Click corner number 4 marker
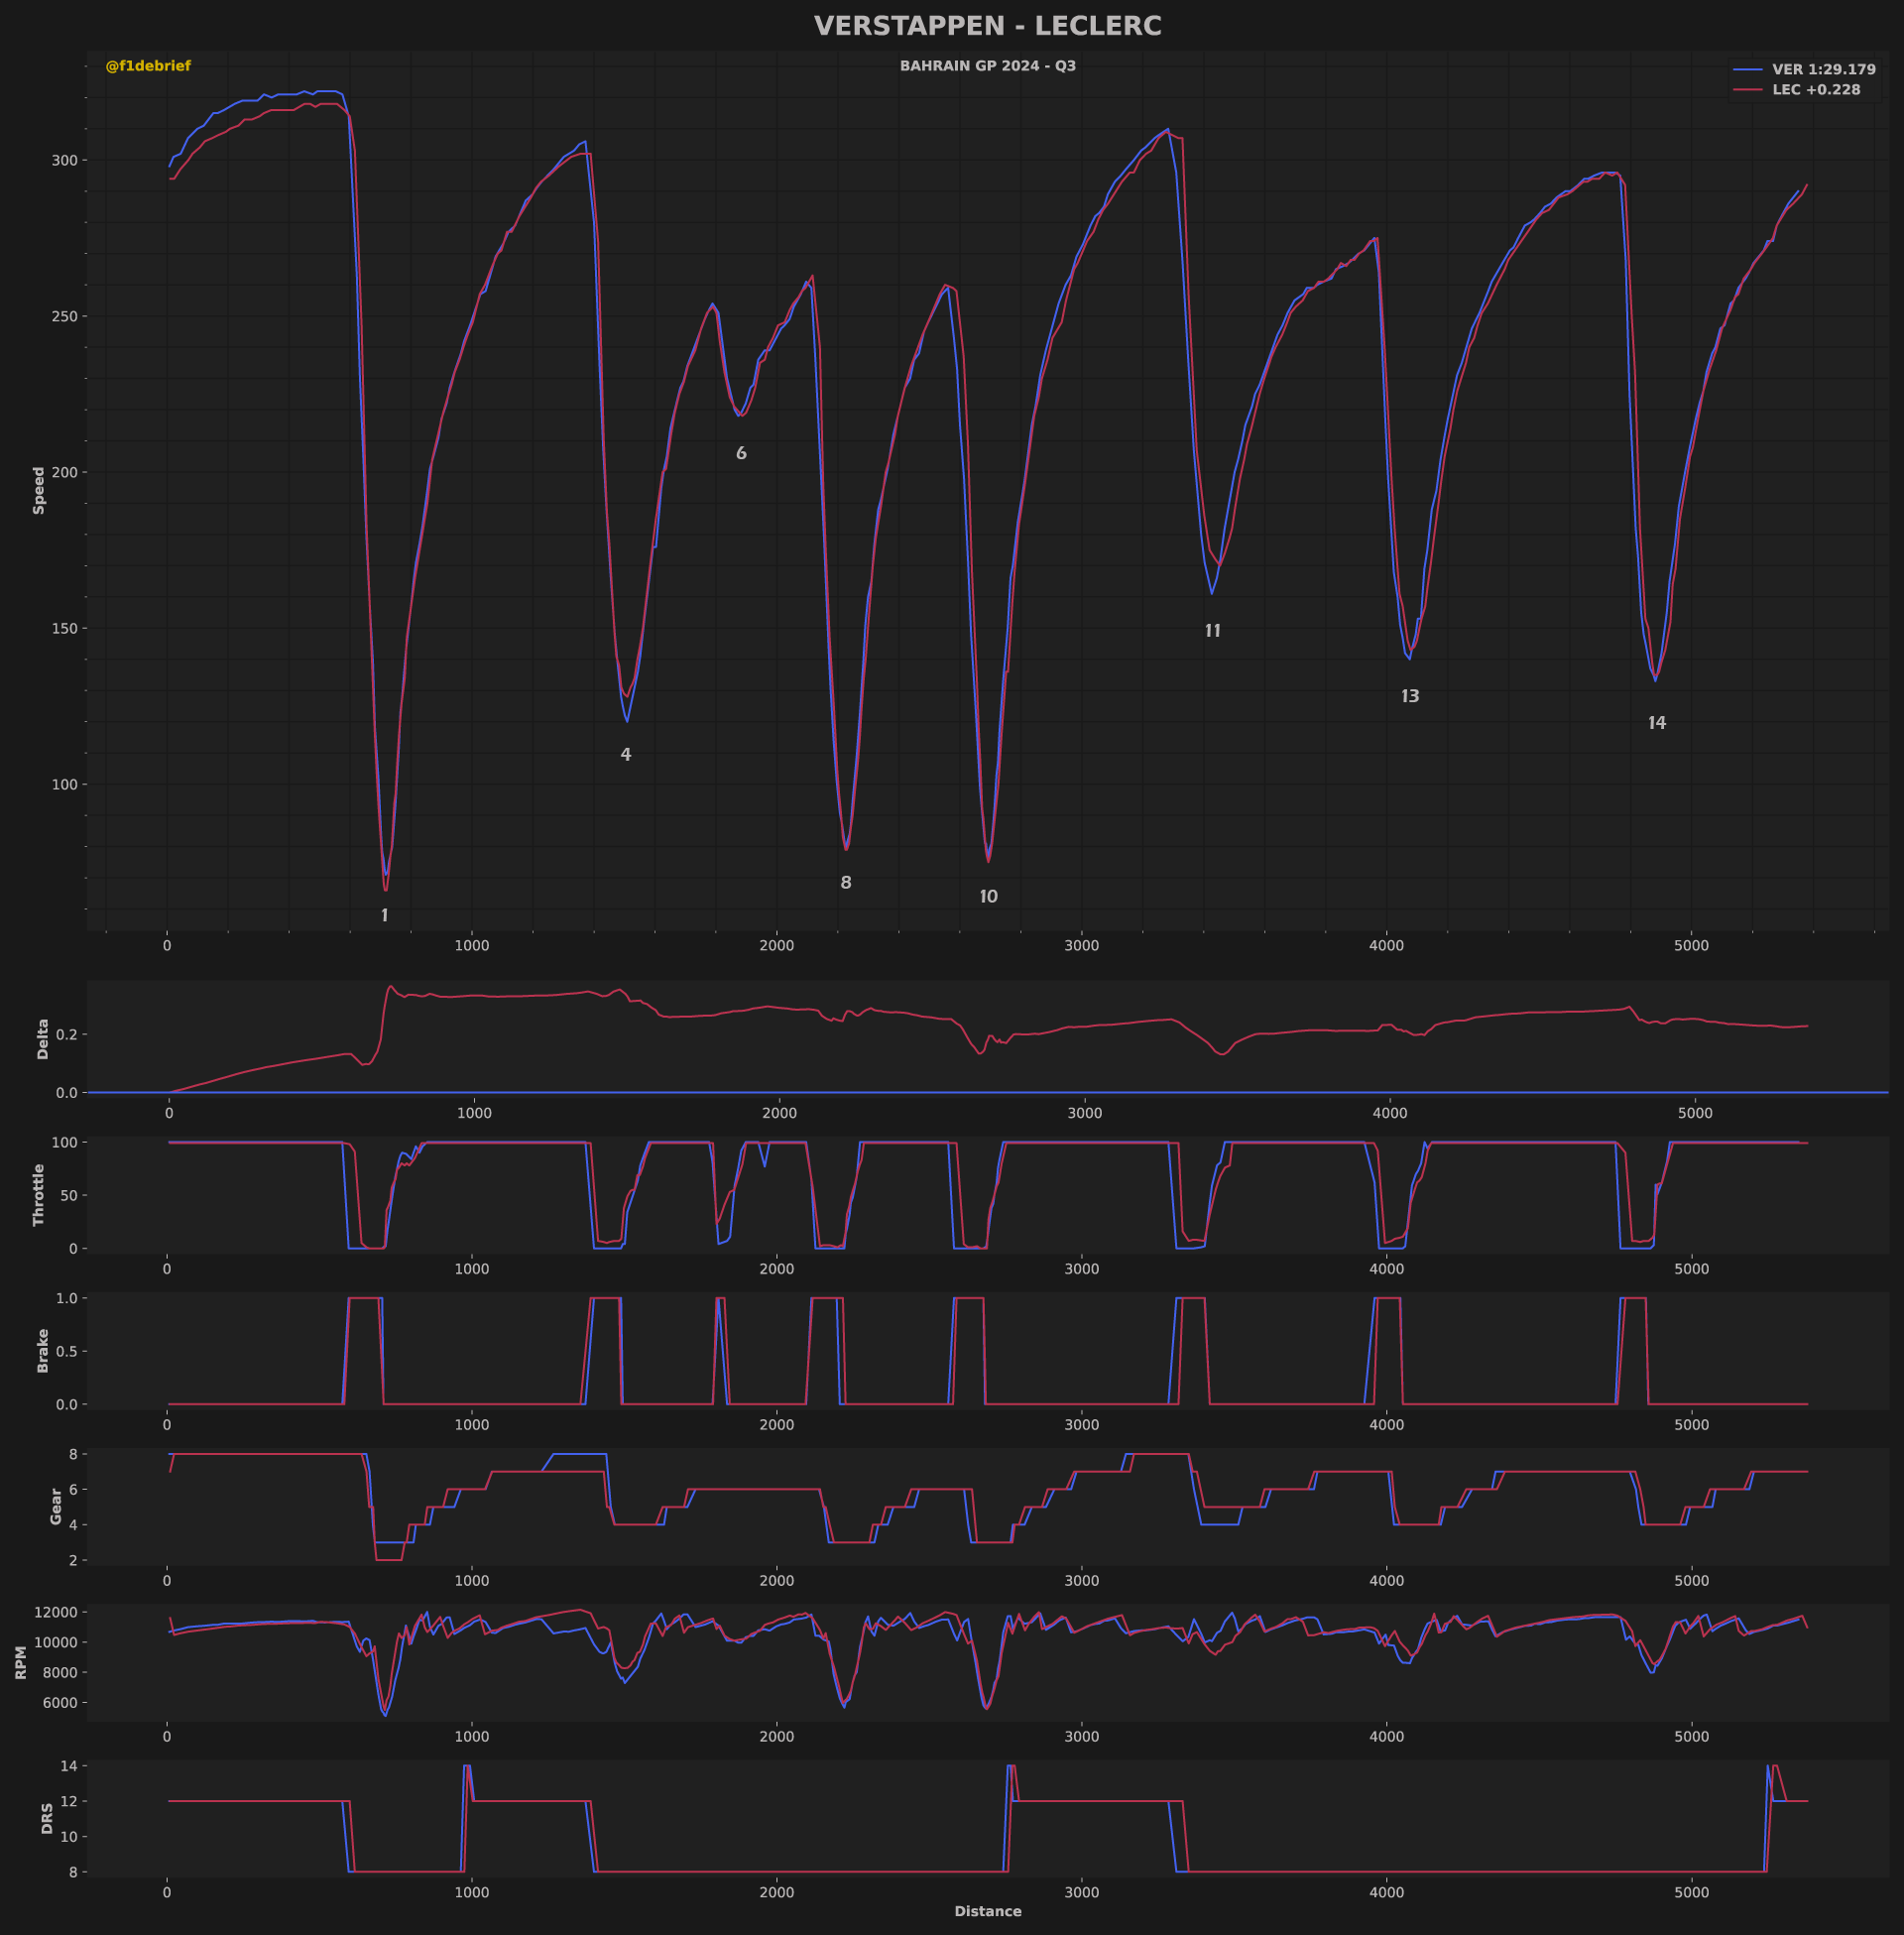Screen dimensions: 1904x1935 (626, 755)
